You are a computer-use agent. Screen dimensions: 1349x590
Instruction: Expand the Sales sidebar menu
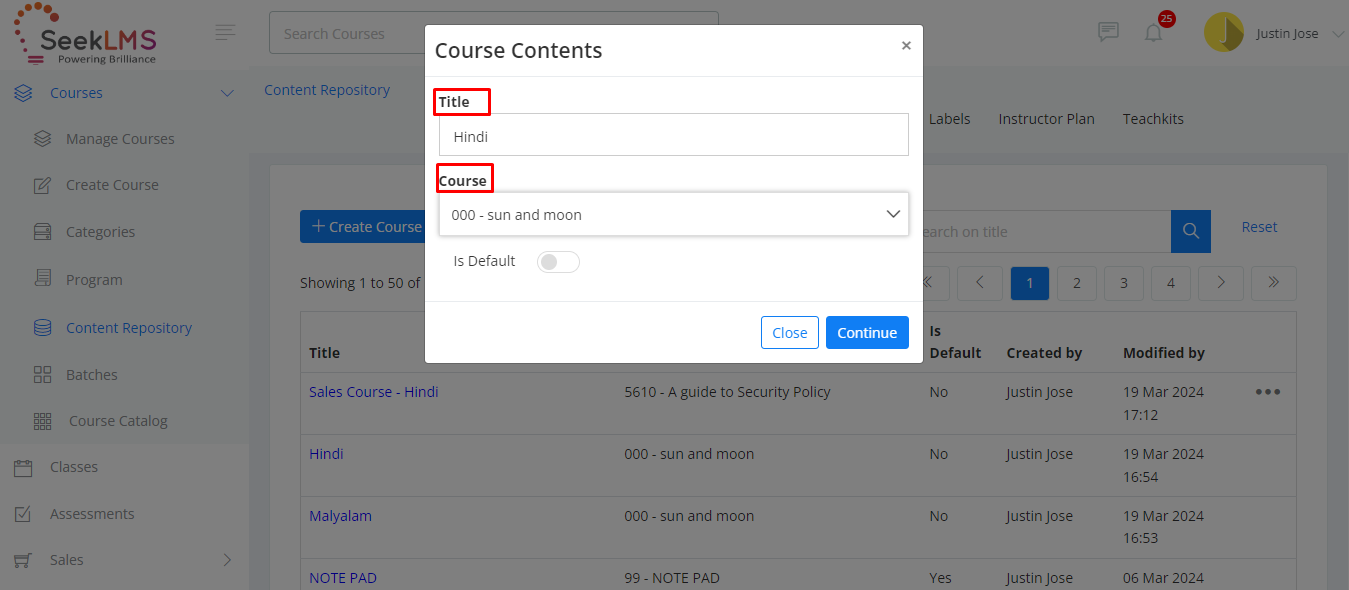(227, 560)
